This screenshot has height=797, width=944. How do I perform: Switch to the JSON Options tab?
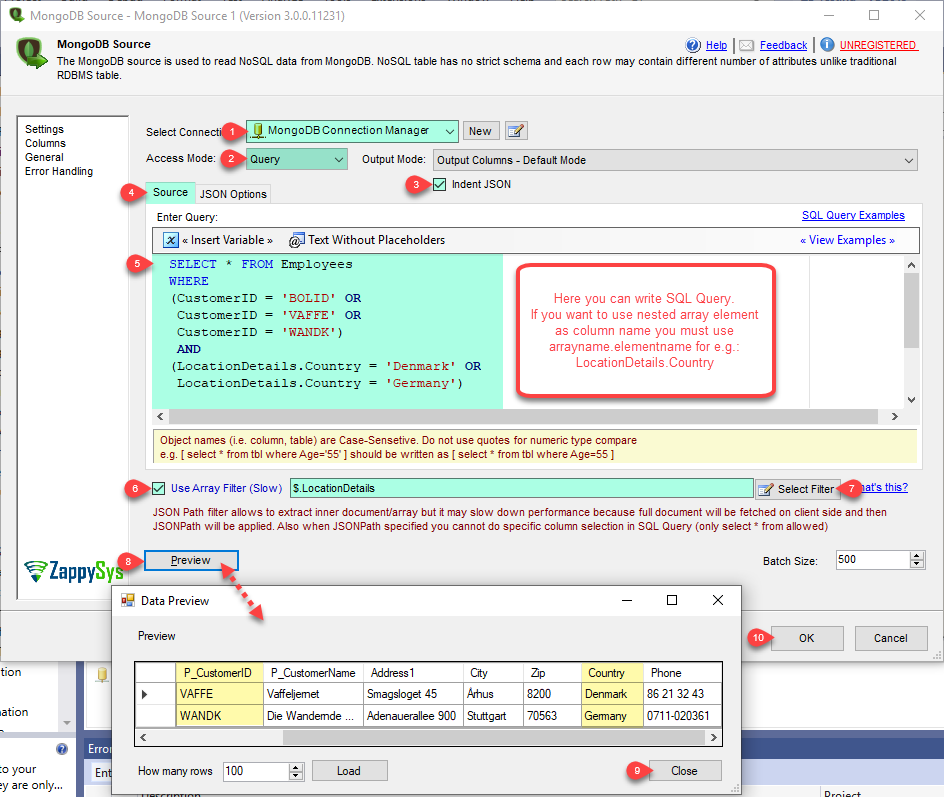[x=233, y=194]
